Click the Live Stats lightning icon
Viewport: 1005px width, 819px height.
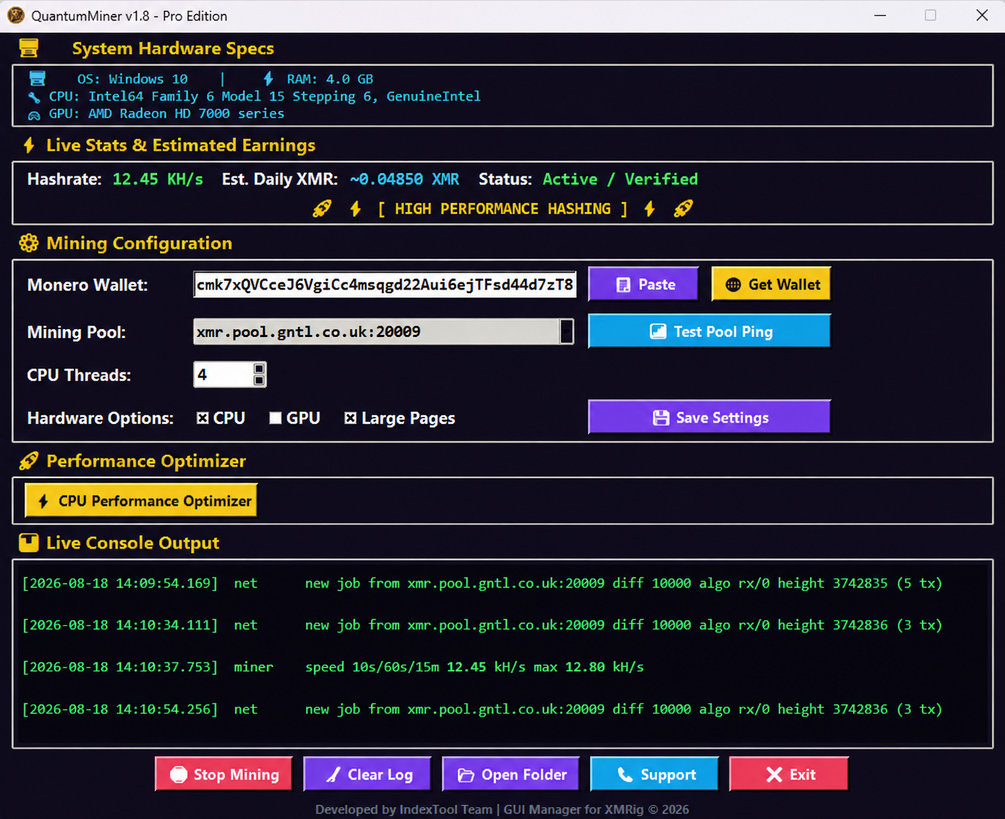(x=29, y=145)
